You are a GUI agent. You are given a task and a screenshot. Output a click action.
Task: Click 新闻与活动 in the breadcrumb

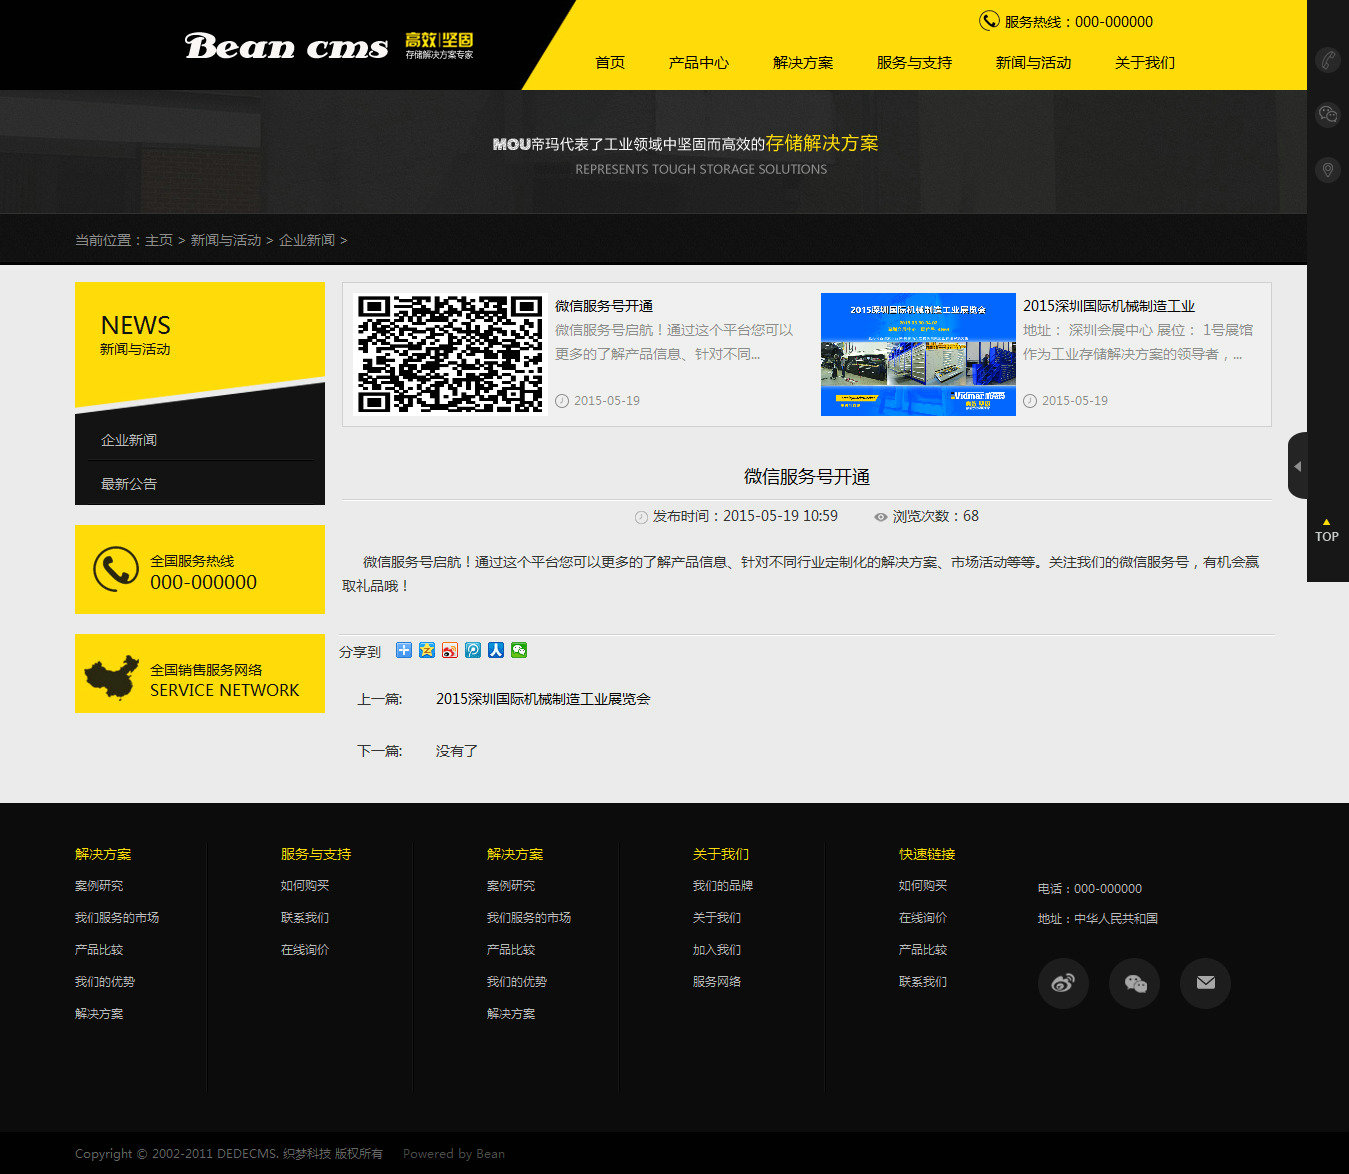pos(225,240)
